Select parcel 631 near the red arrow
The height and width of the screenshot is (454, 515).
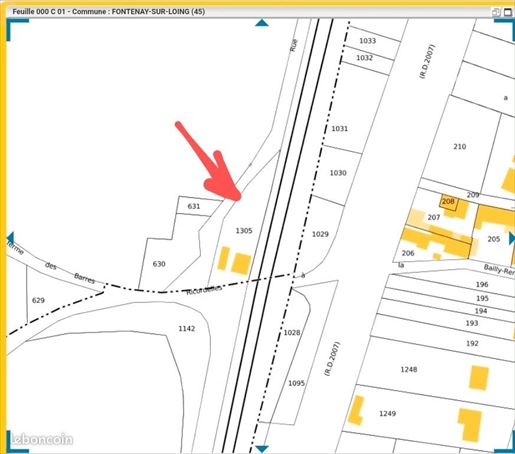[x=194, y=206]
